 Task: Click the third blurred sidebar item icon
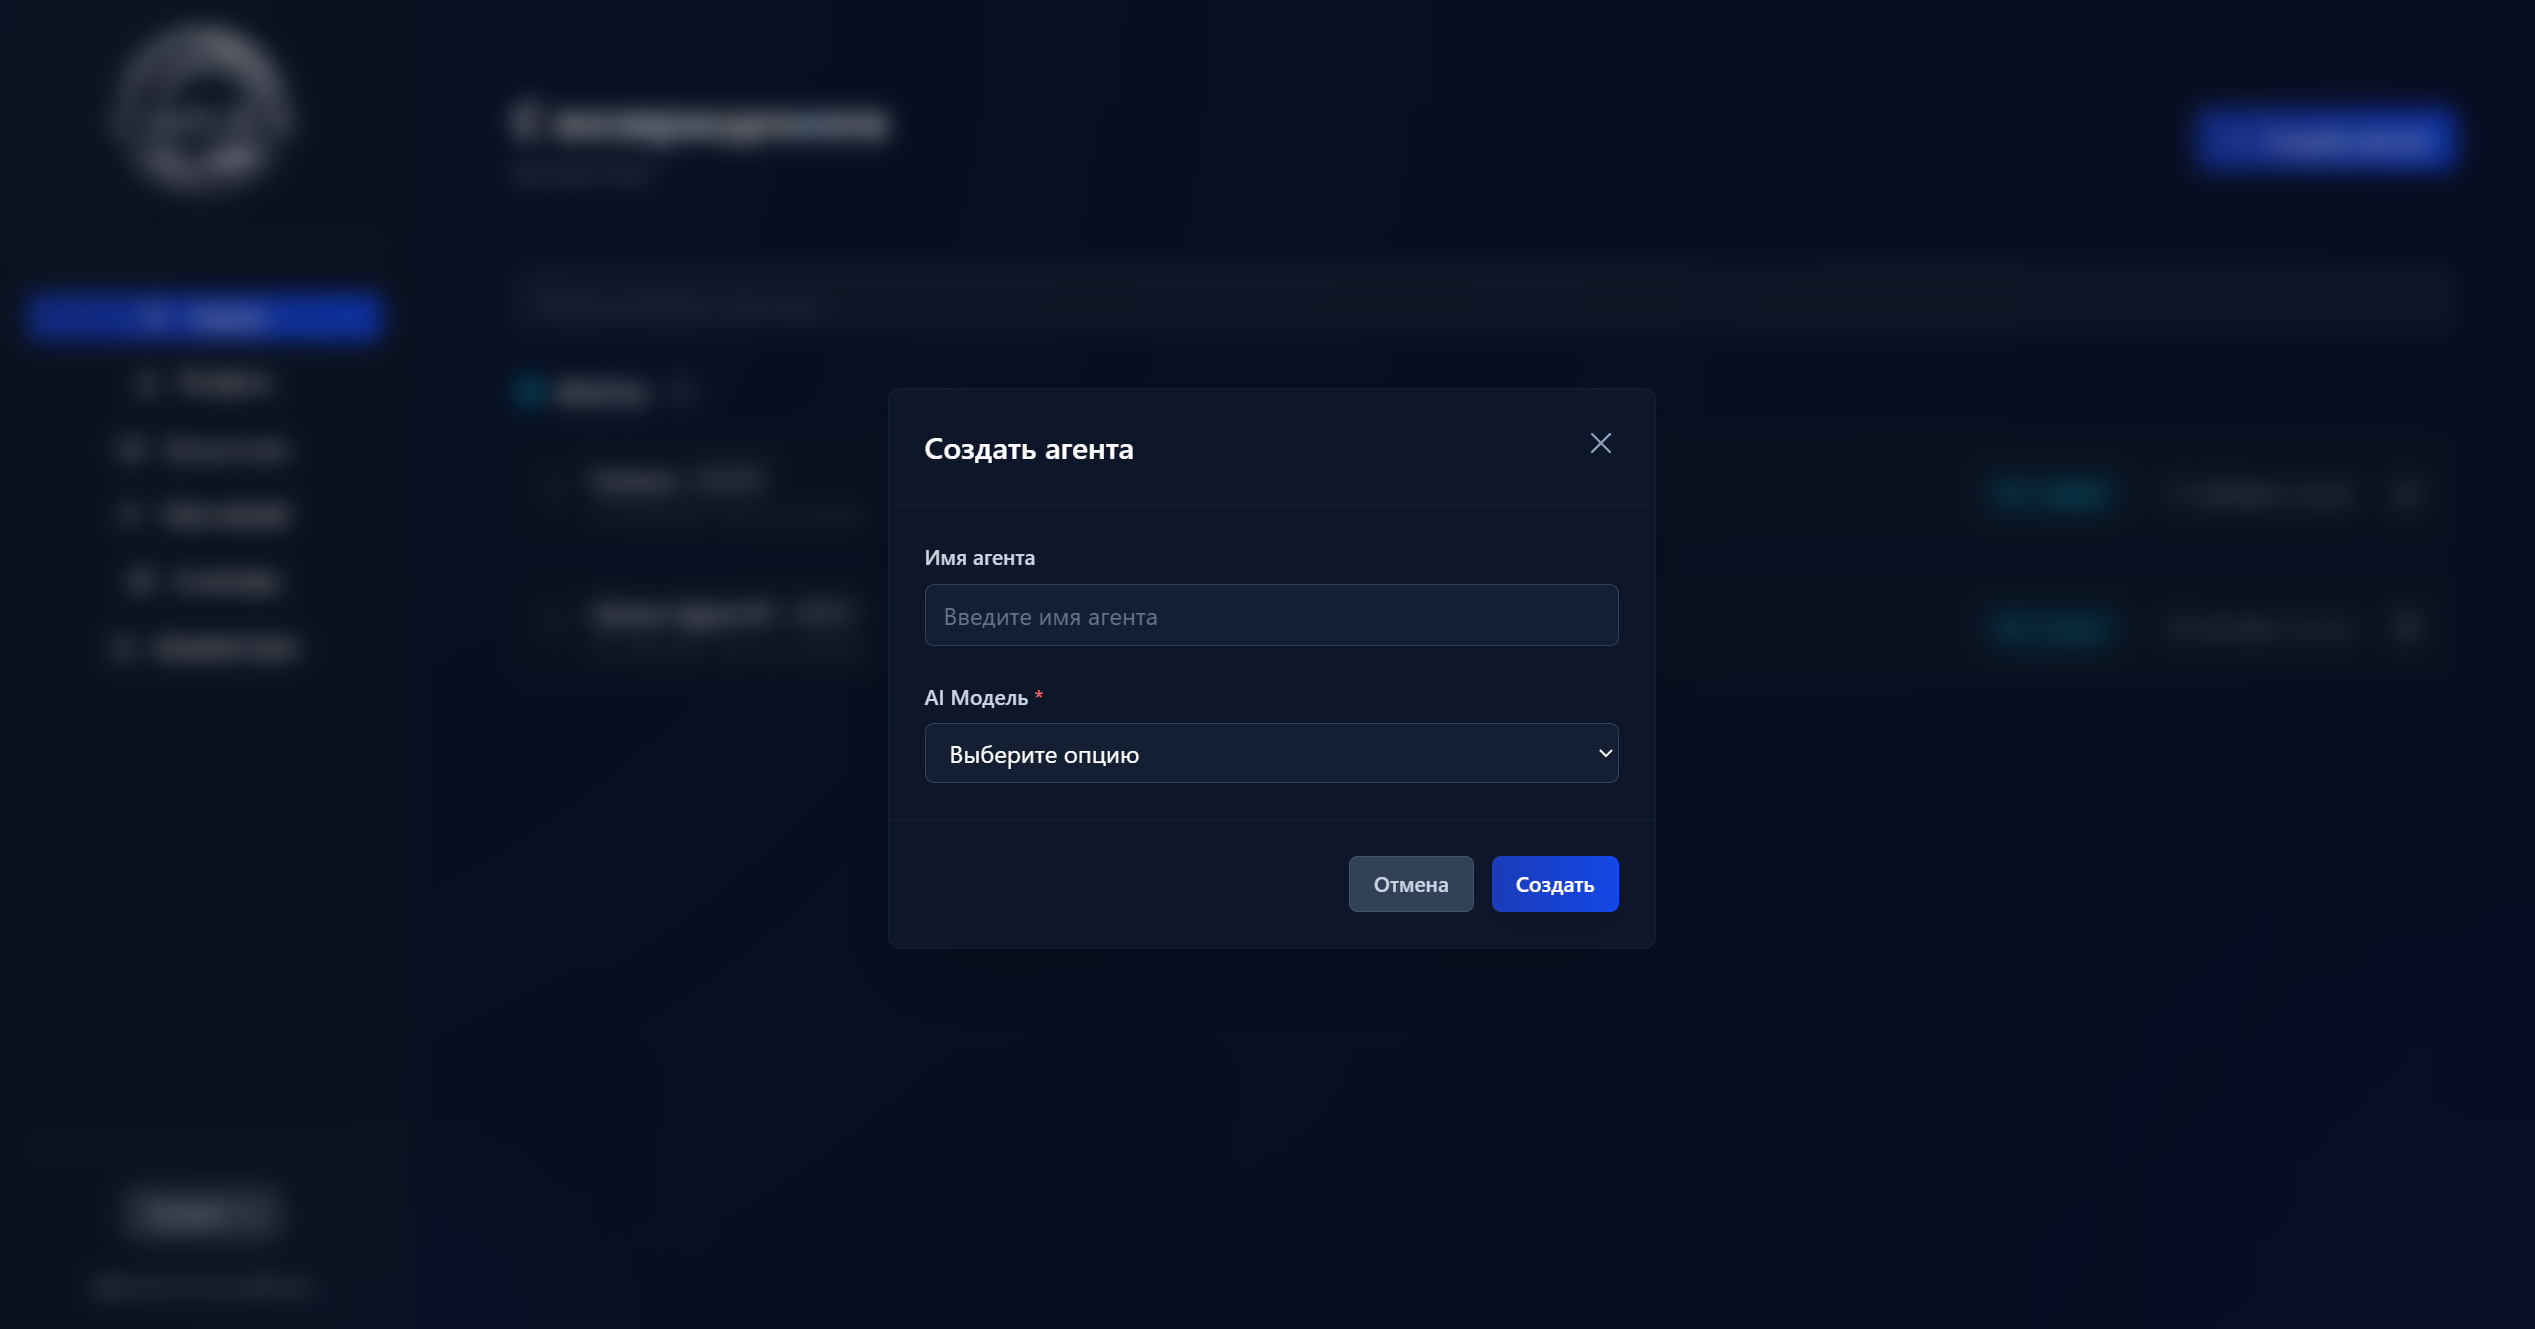pos(129,449)
